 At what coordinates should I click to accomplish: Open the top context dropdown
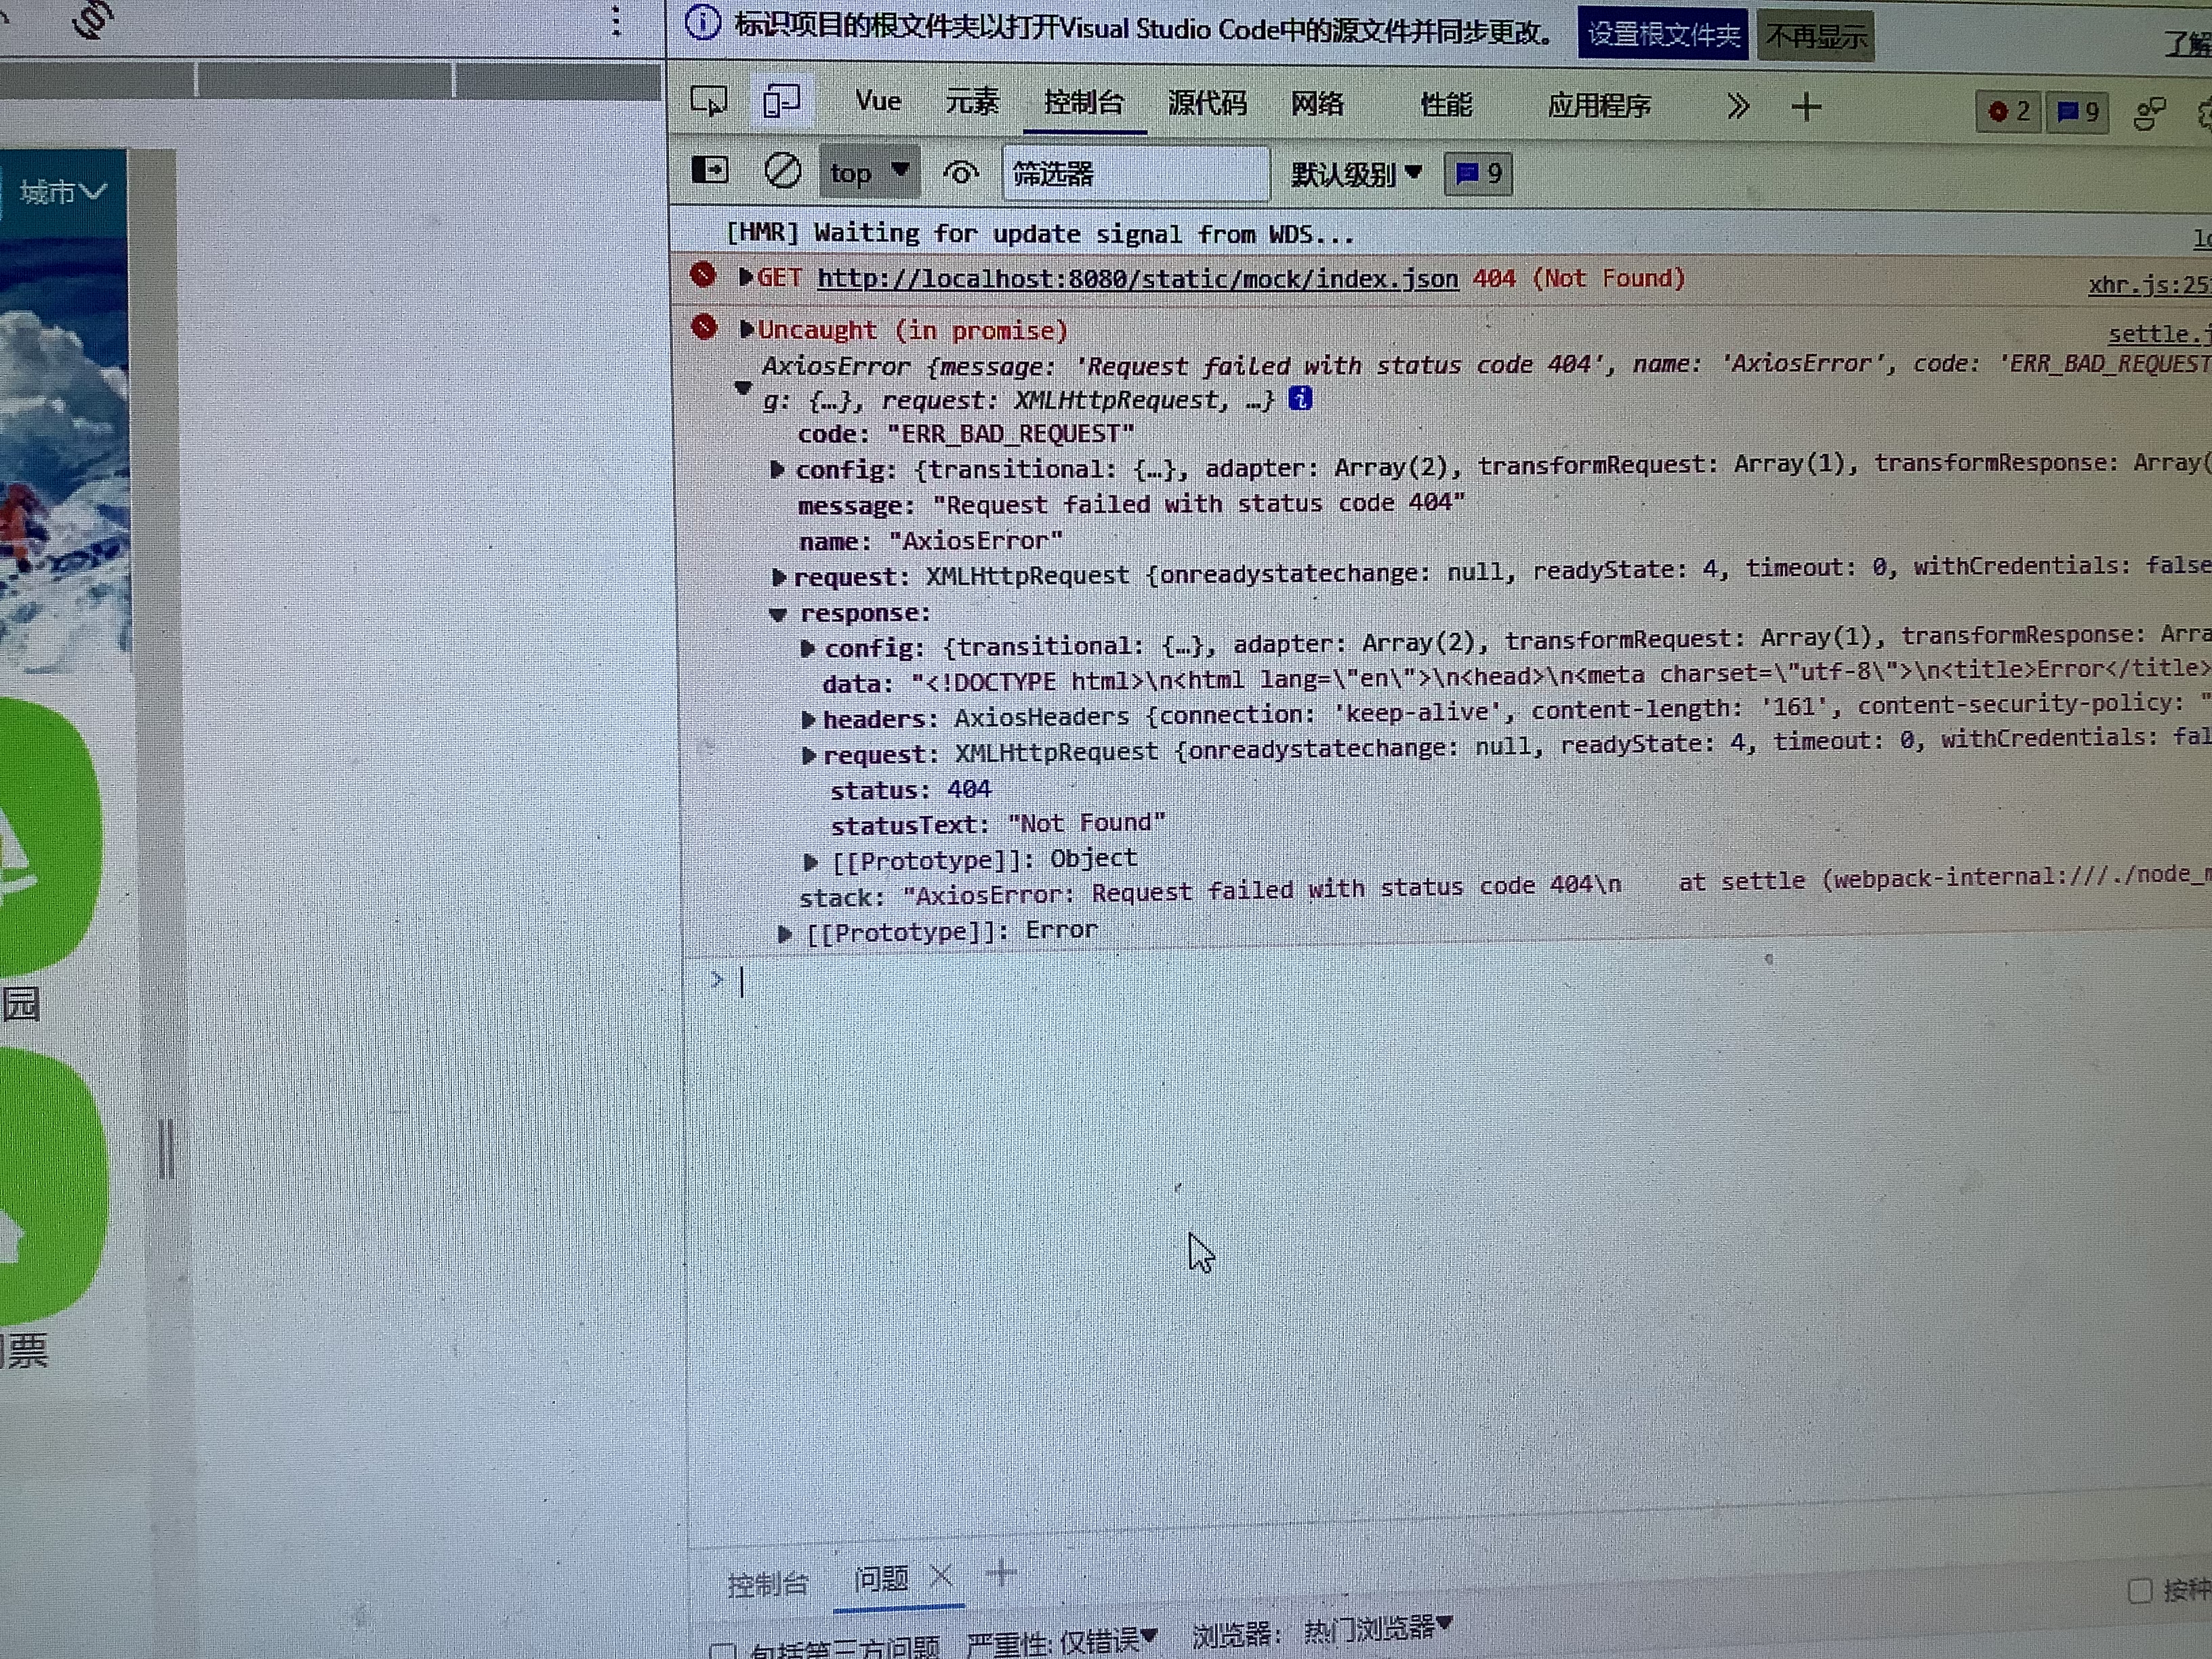tap(869, 172)
